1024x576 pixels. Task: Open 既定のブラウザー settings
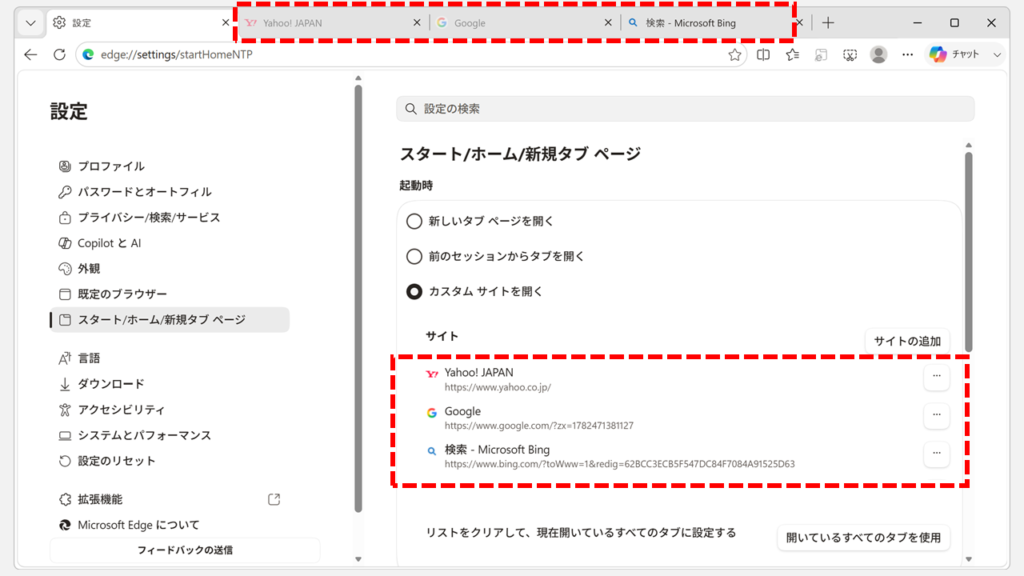click(x=170, y=294)
